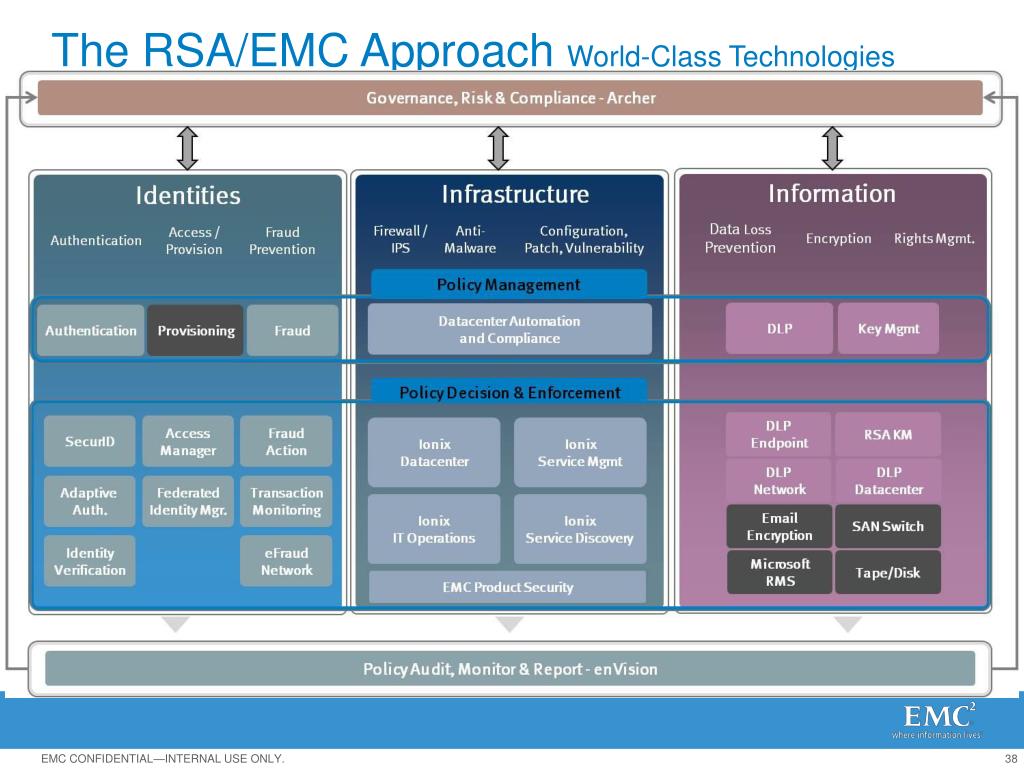Click the grey Authentication box
The height and width of the screenshot is (768, 1024).
(91, 330)
